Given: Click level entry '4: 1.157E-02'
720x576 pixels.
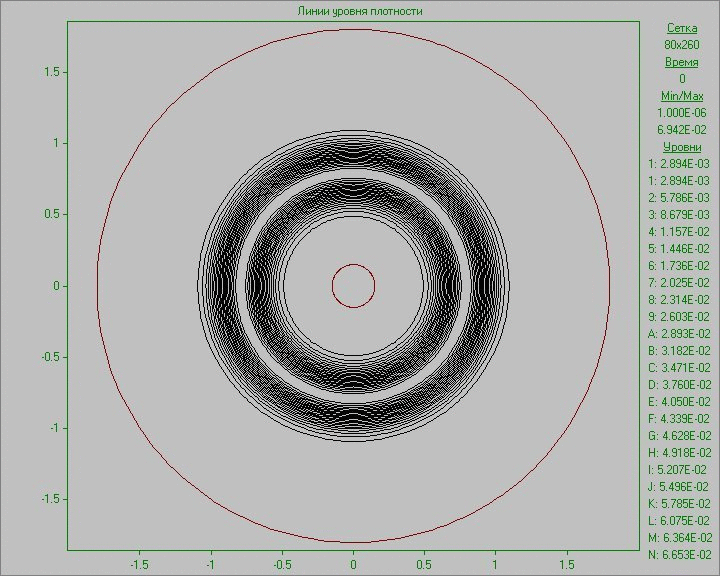Looking at the screenshot, I should pos(679,232).
